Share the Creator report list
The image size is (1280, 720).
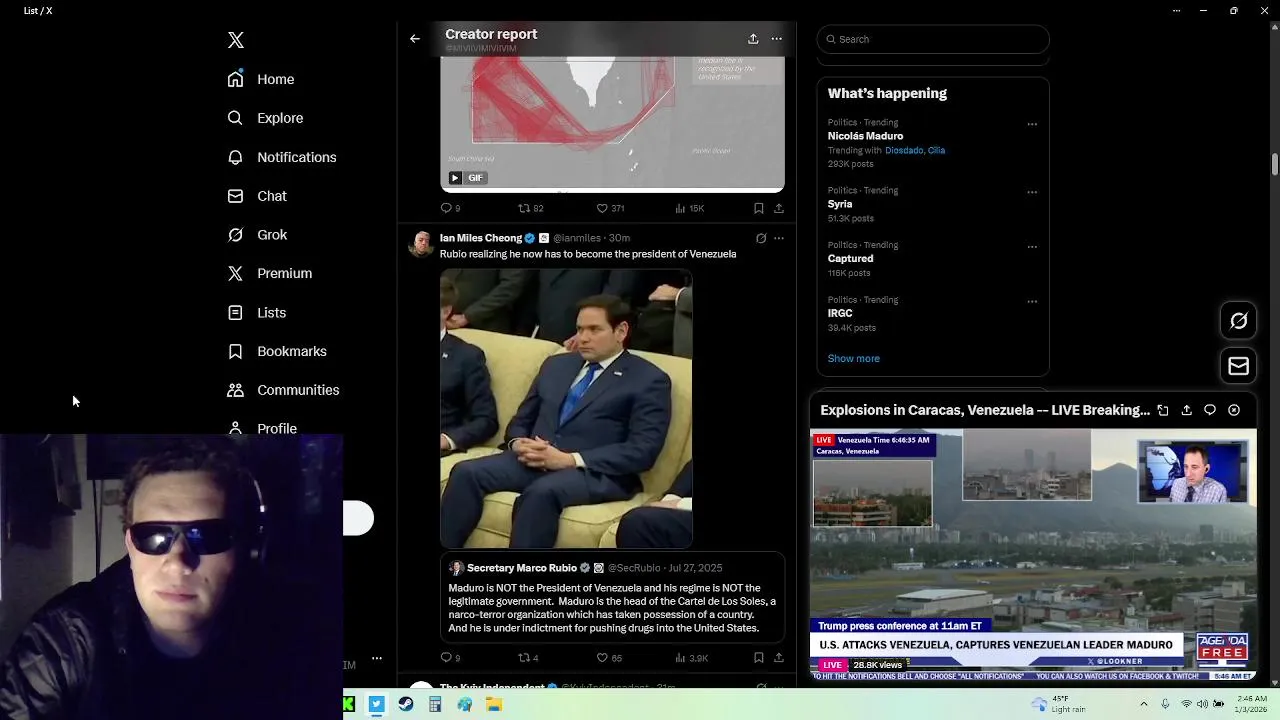pyautogui.click(x=753, y=39)
